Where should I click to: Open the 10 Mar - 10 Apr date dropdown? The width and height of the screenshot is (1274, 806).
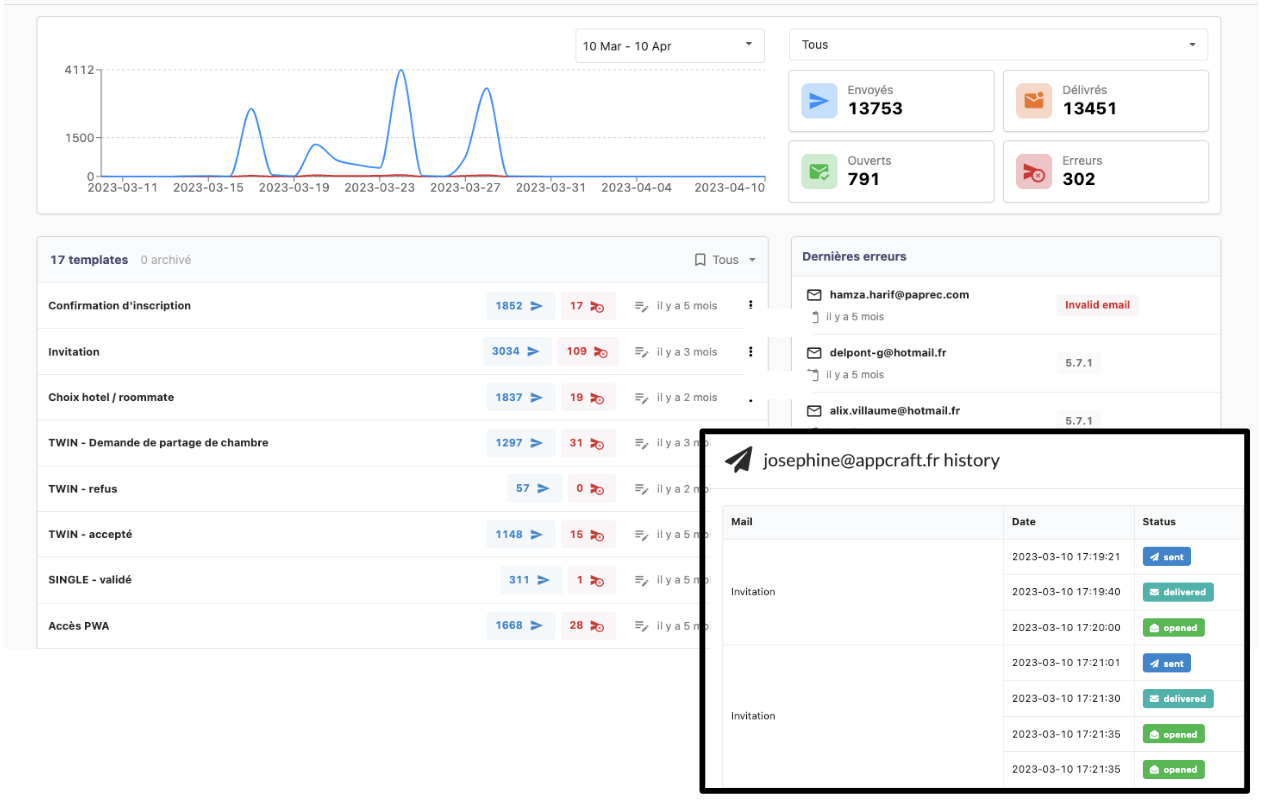click(x=669, y=46)
